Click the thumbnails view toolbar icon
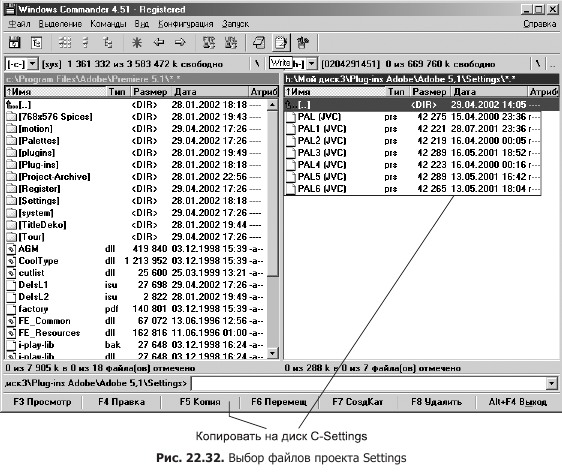 tap(65, 43)
